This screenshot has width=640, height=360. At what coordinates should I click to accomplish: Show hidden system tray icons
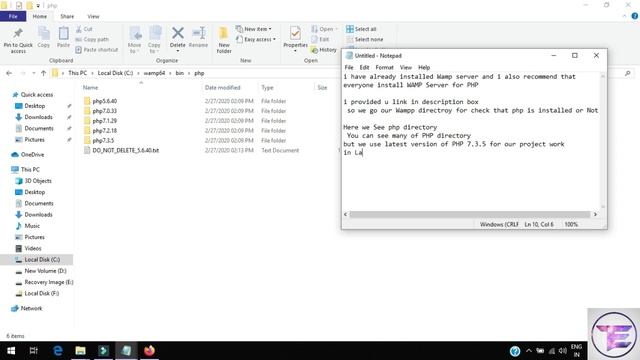coord(529,351)
